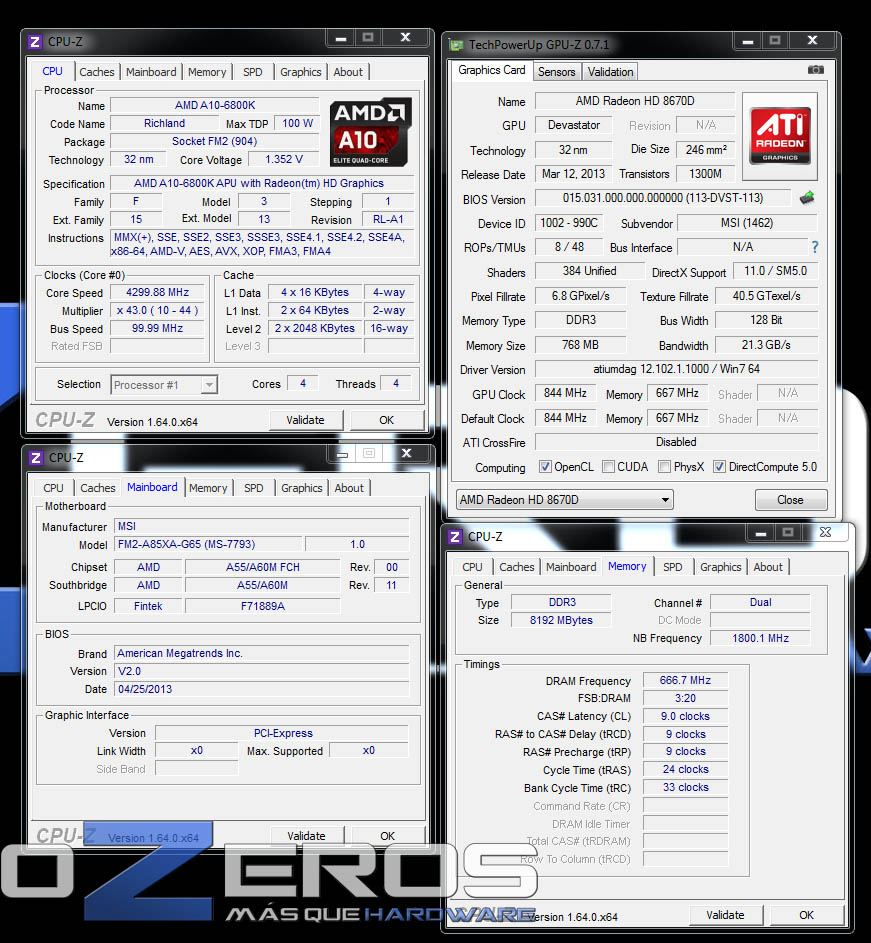The height and width of the screenshot is (943, 871).
Task: Click the Subvendor value 'MSI (1462)'
Action: [x=747, y=223]
